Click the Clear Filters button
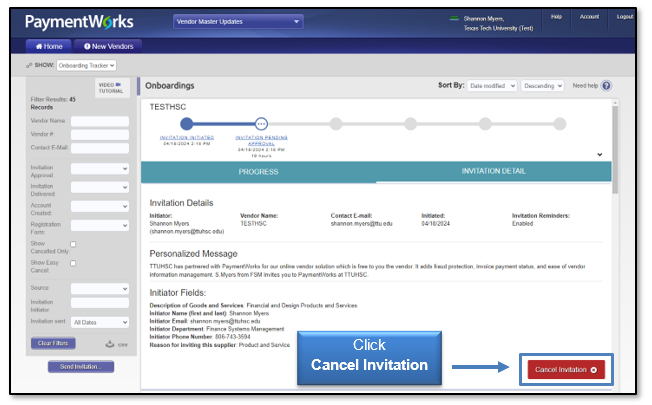Viewport: 652px width, 405px height. (53, 343)
